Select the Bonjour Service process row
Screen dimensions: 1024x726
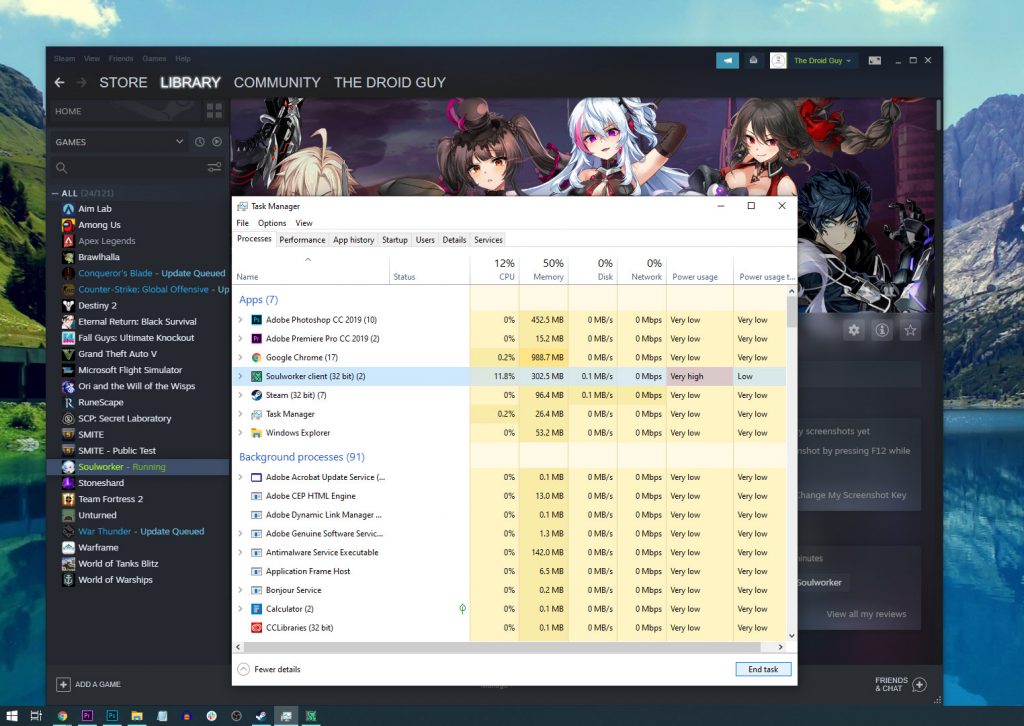point(509,590)
